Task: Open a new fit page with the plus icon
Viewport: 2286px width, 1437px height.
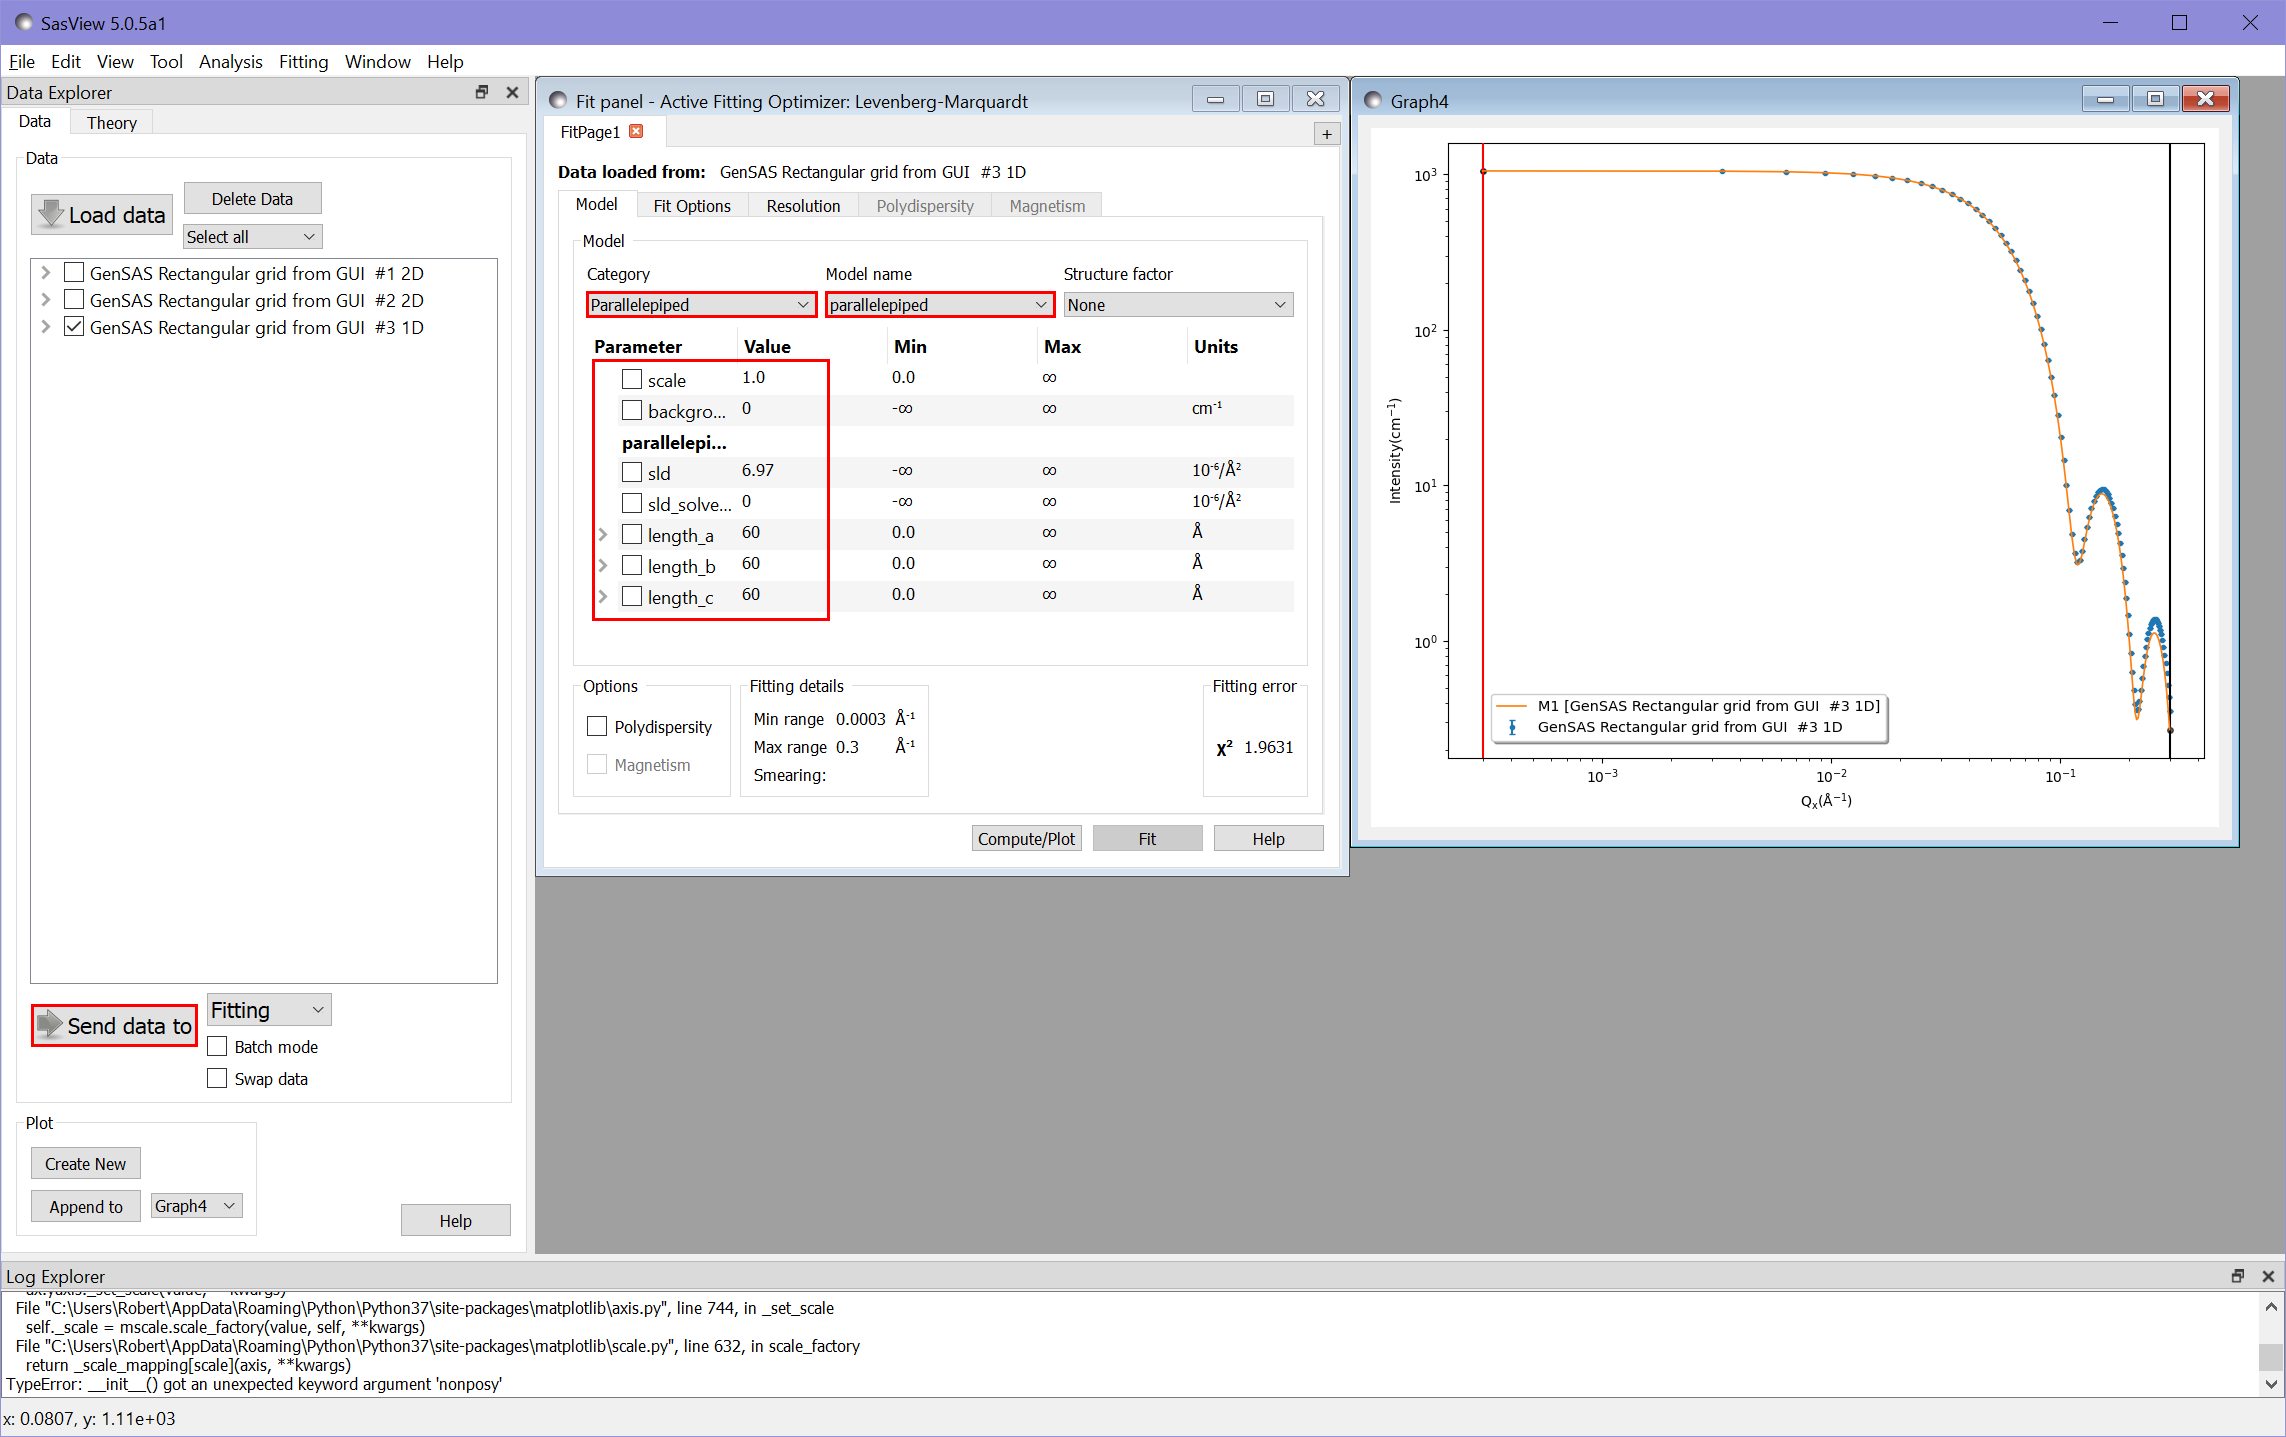Action: pyautogui.click(x=1326, y=133)
